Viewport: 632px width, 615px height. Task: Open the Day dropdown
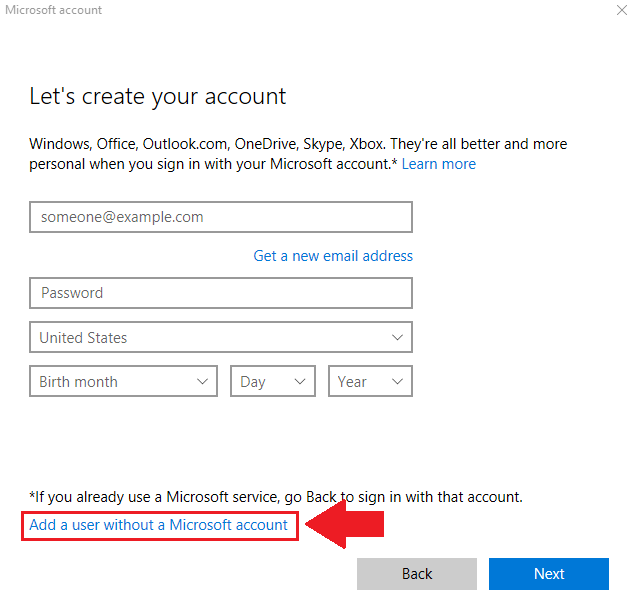click(273, 381)
